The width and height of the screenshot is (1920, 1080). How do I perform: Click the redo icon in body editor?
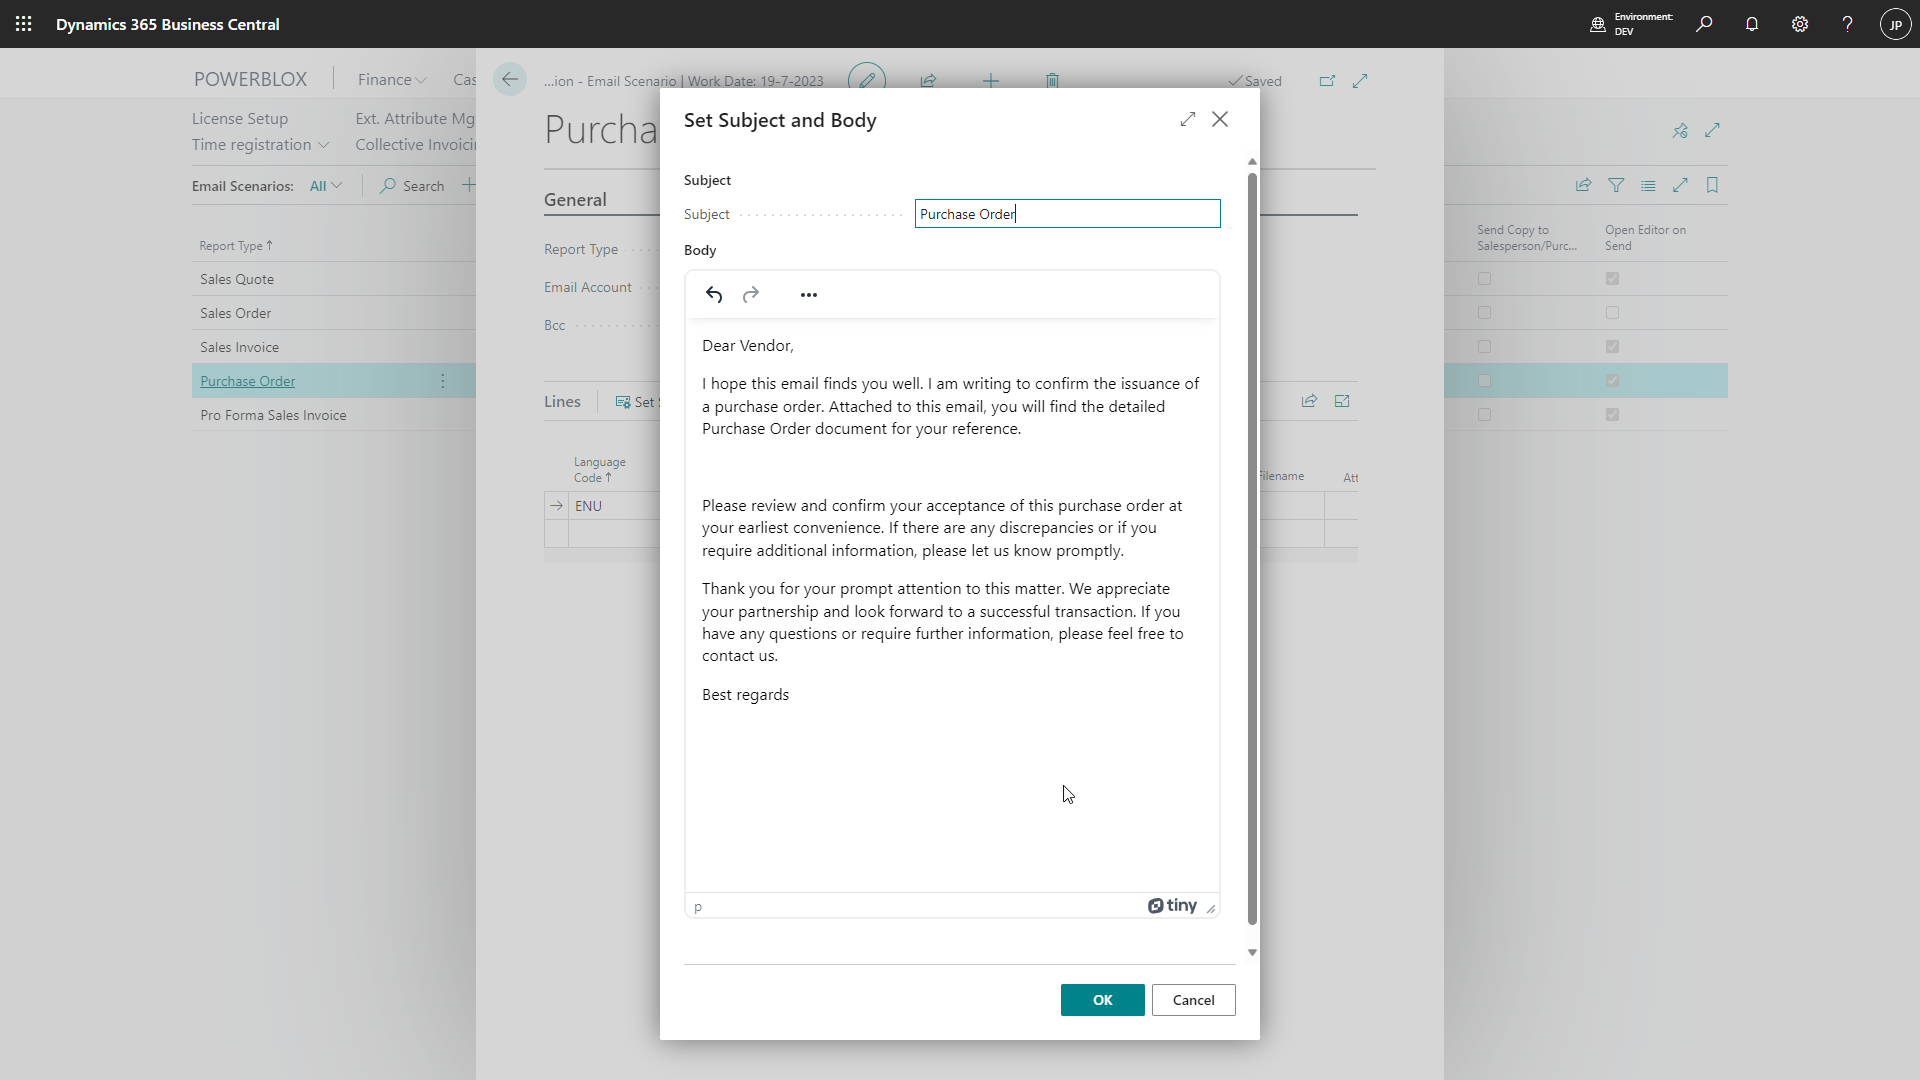[751, 294]
